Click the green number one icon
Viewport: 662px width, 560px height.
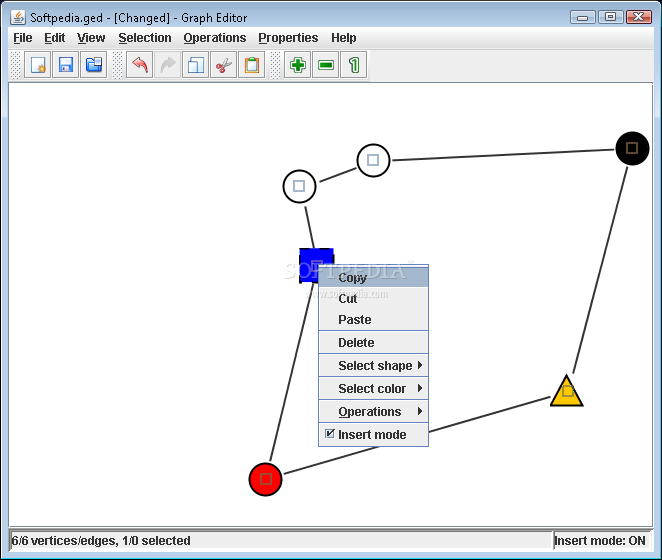click(x=354, y=65)
